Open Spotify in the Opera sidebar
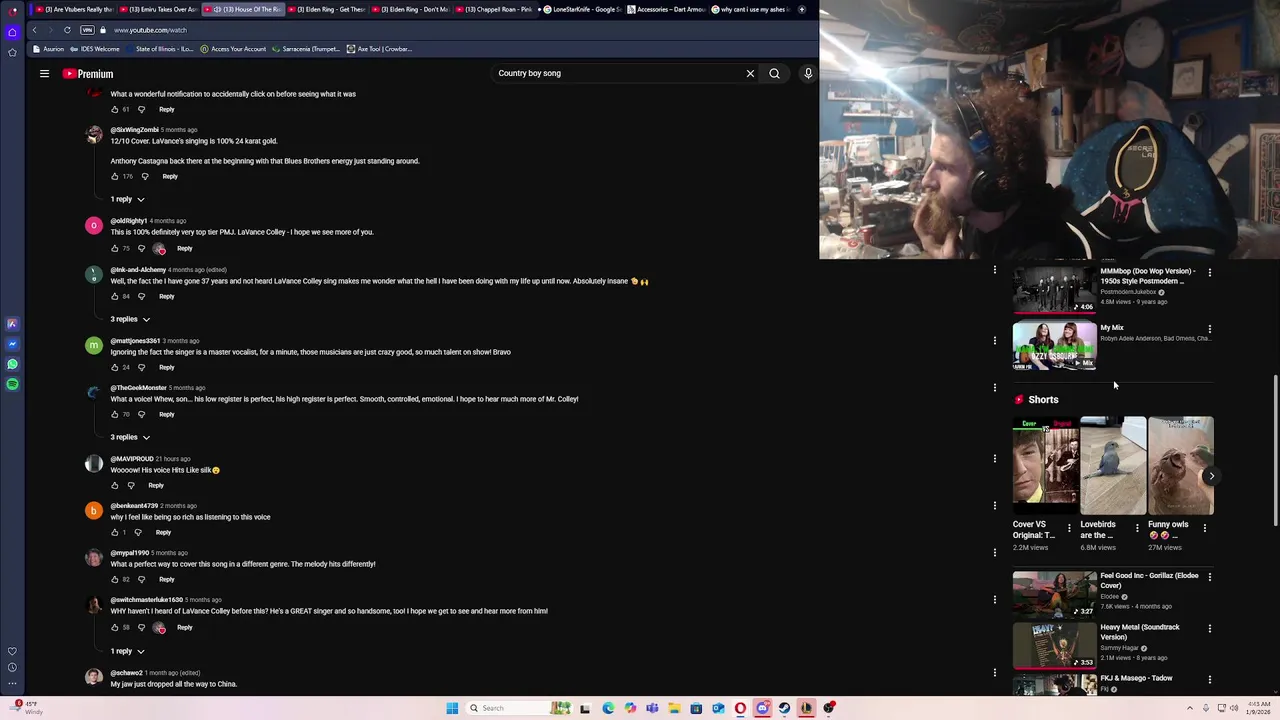This screenshot has height=720, width=1280. 12,384
